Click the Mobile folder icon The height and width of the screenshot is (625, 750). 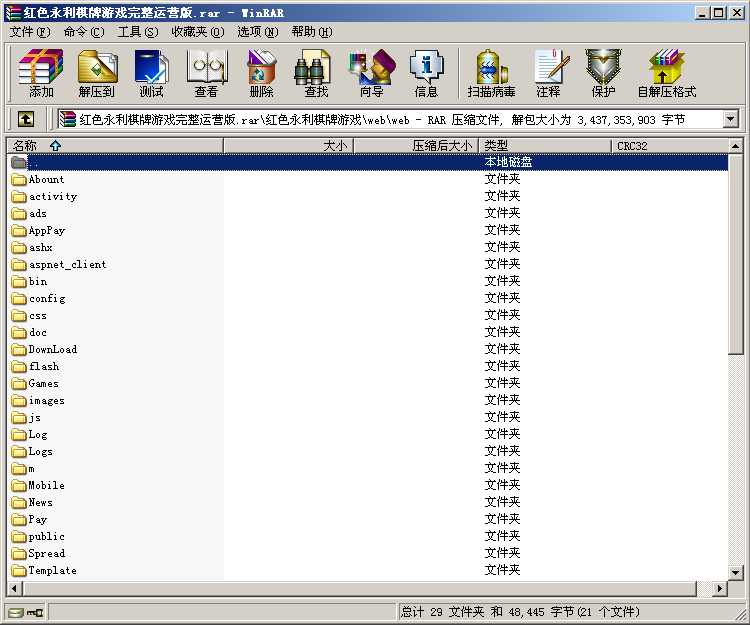point(19,485)
